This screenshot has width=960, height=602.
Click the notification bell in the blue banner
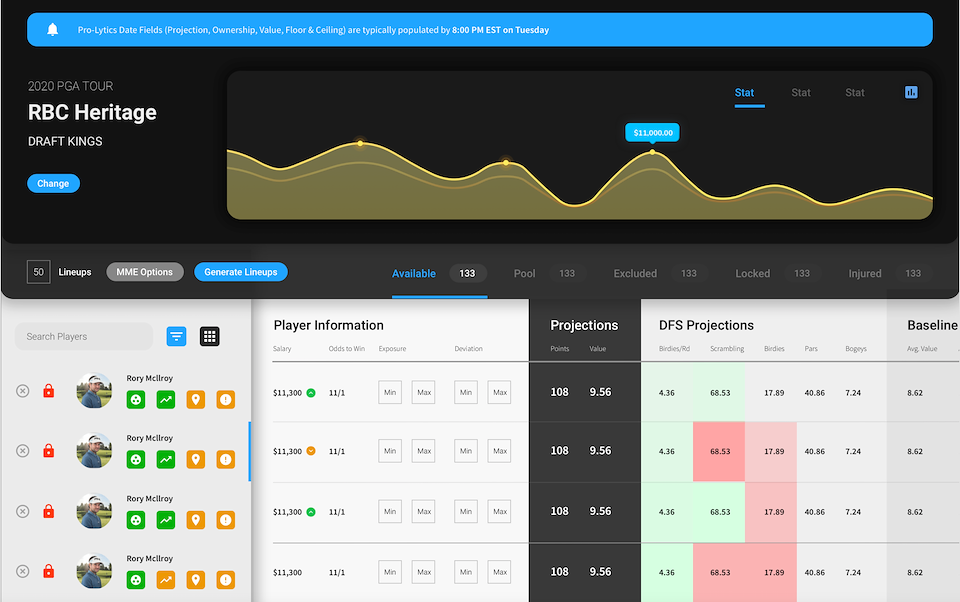(53, 29)
